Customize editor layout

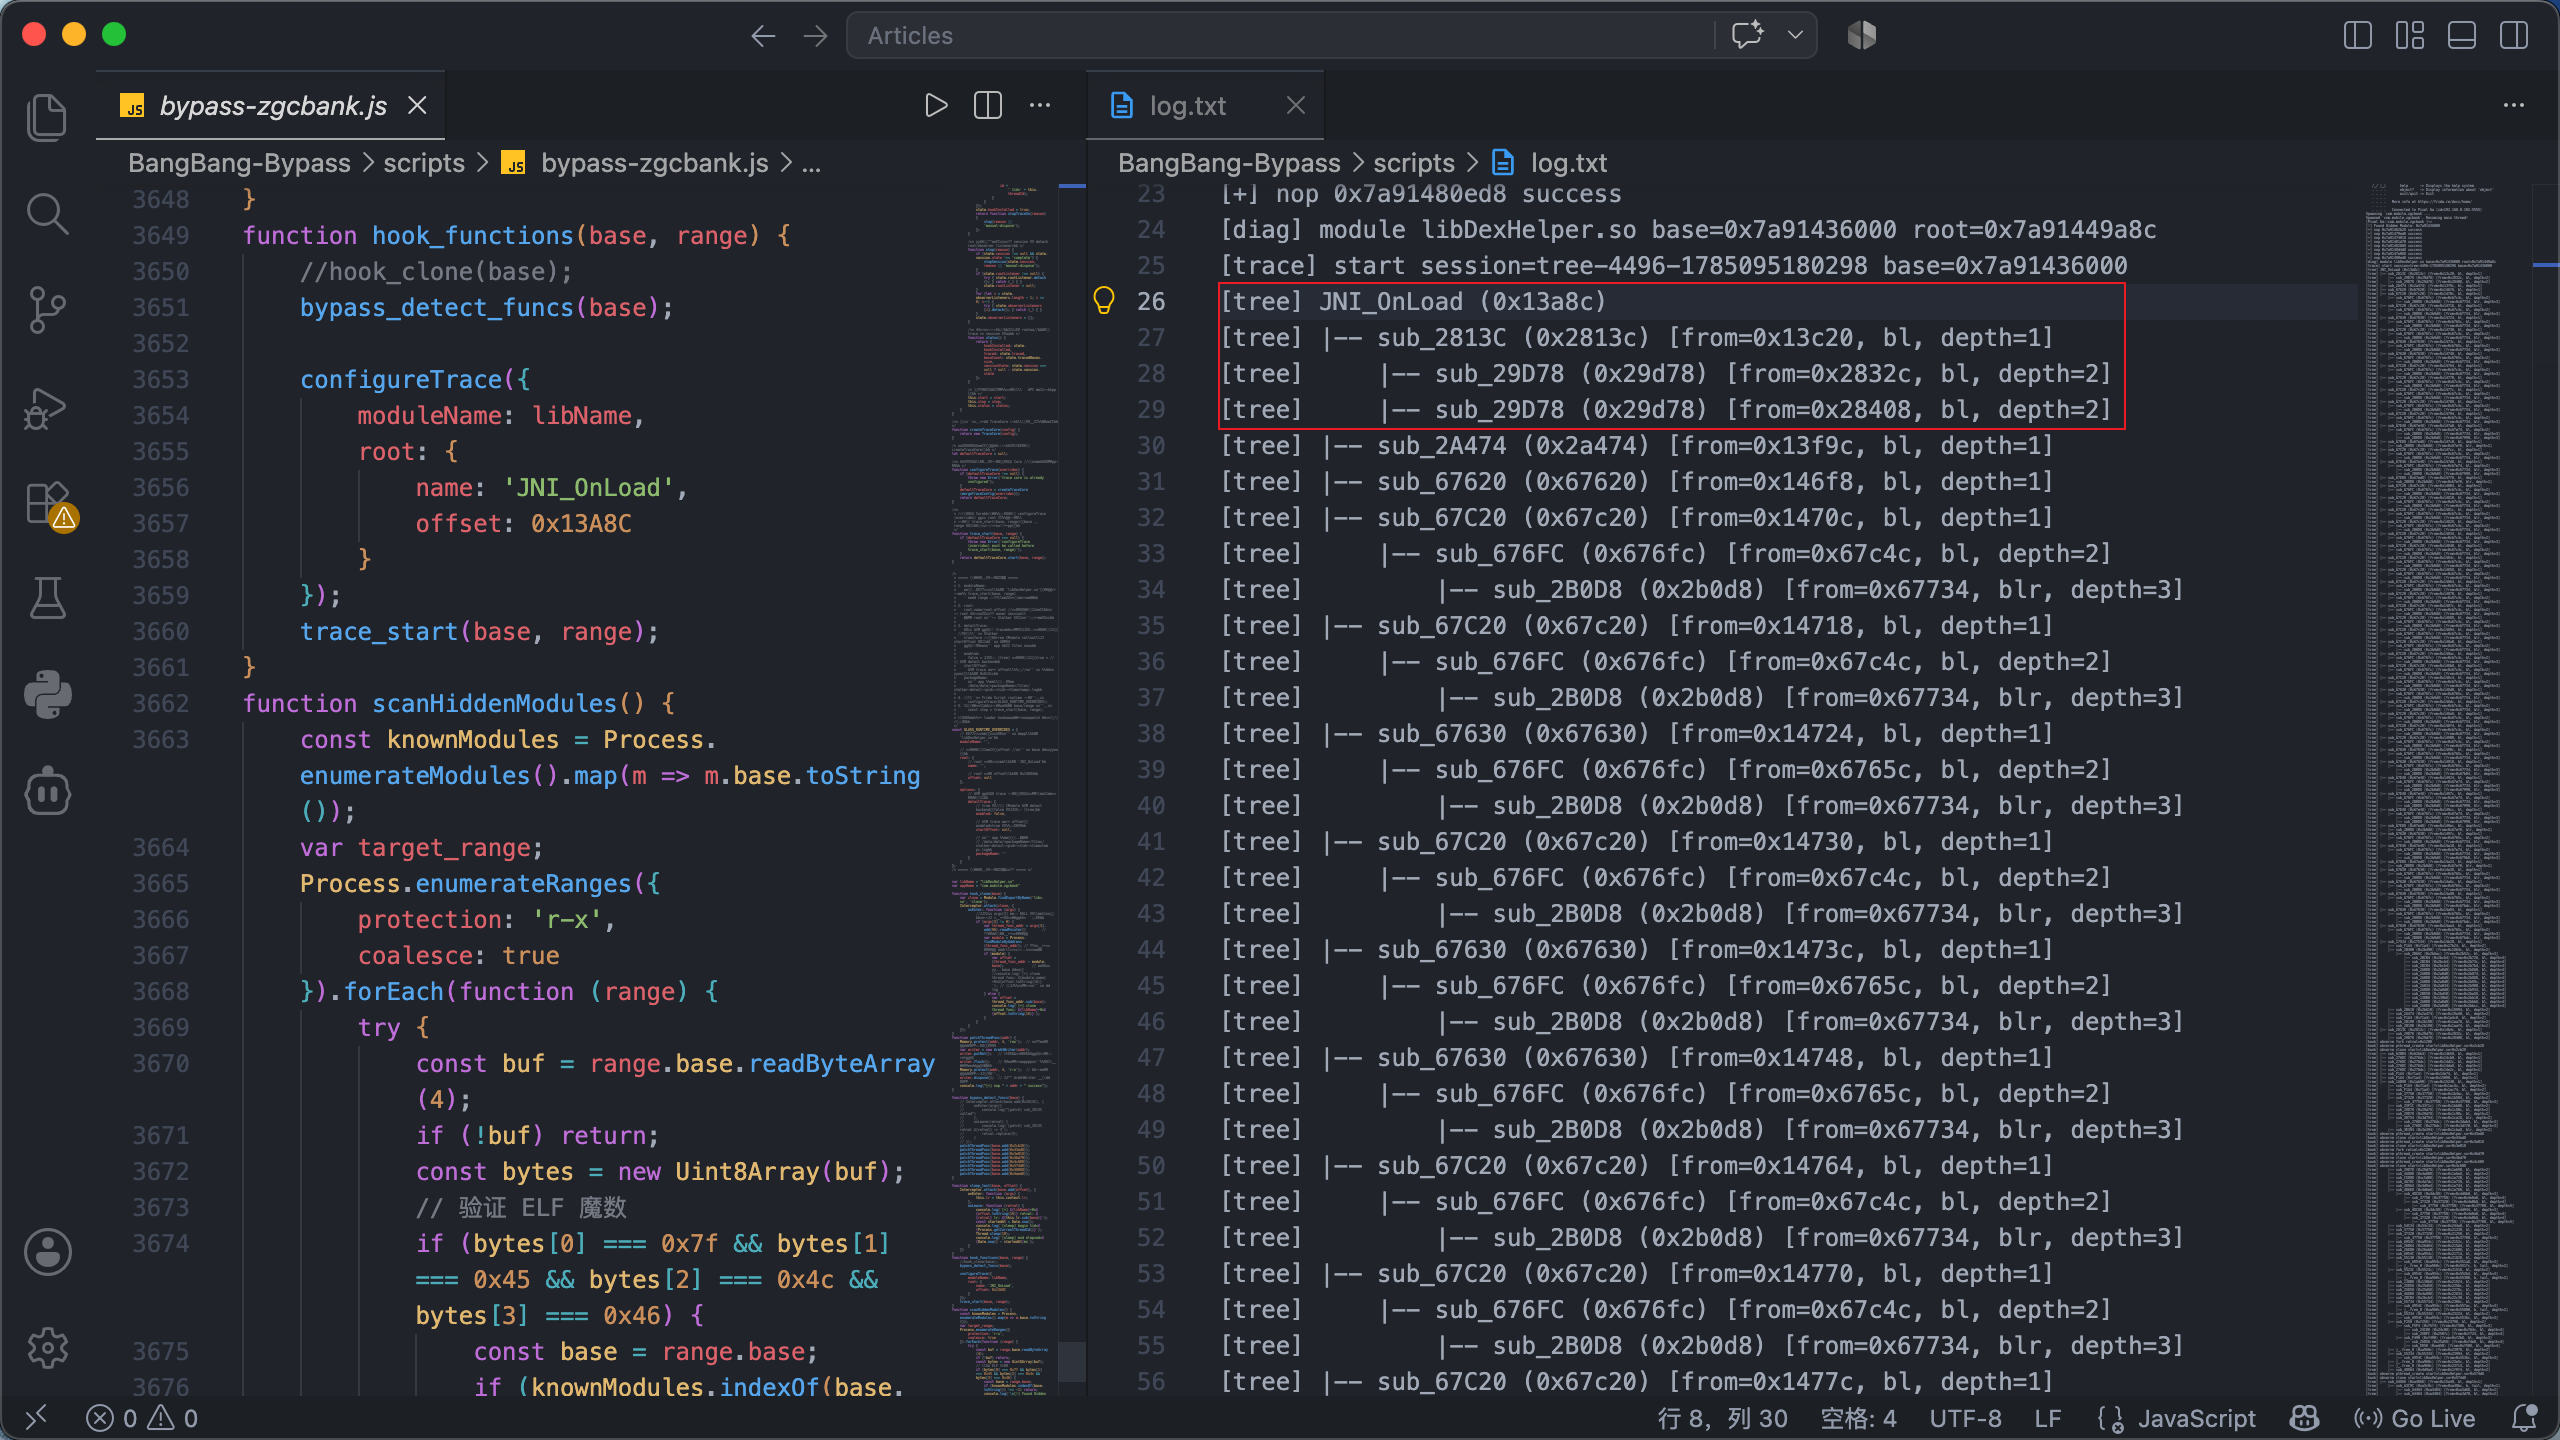(x=2410, y=36)
